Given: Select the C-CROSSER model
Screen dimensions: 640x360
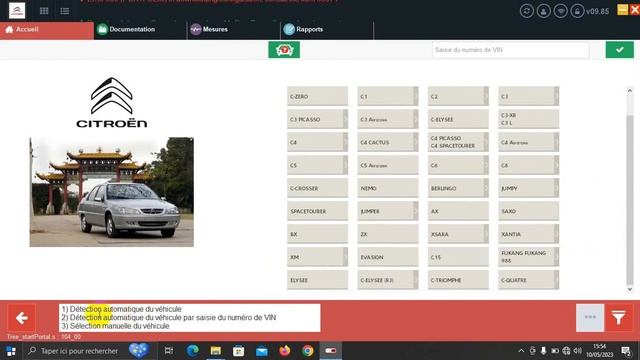Looking at the screenshot, I should (x=318, y=188).
